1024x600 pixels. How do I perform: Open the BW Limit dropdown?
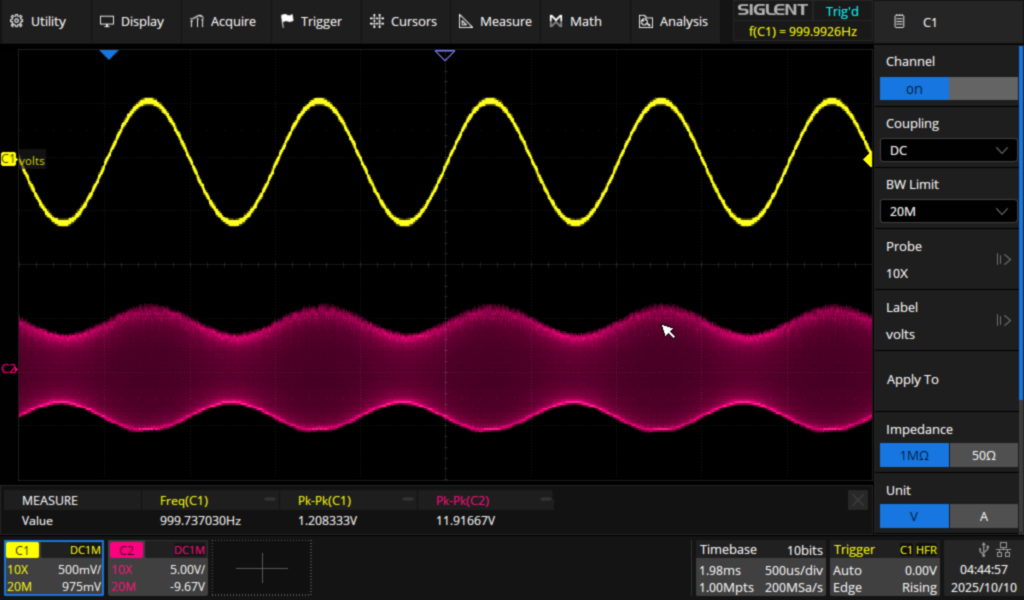click(x=947, y=211)
